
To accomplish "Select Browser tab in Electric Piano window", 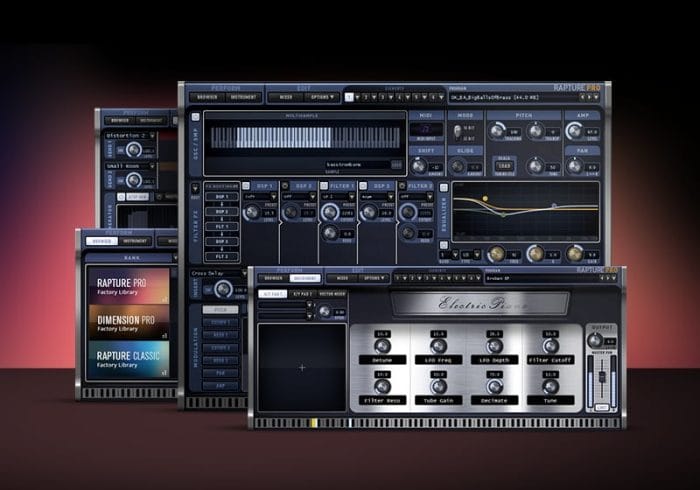I will pos(273,278).
